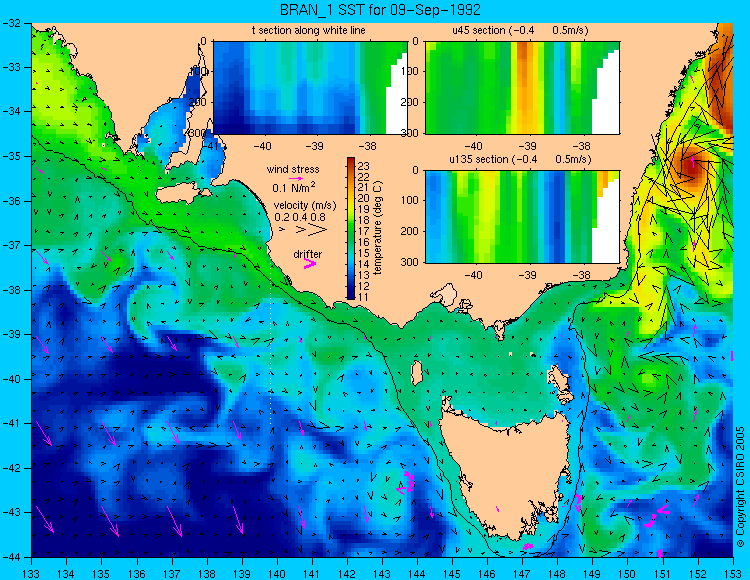750x580 pixels.
Task: Click the '© Copyright CSIRO 2005' text
Action: pyautogui.click(x=740, y=487)
